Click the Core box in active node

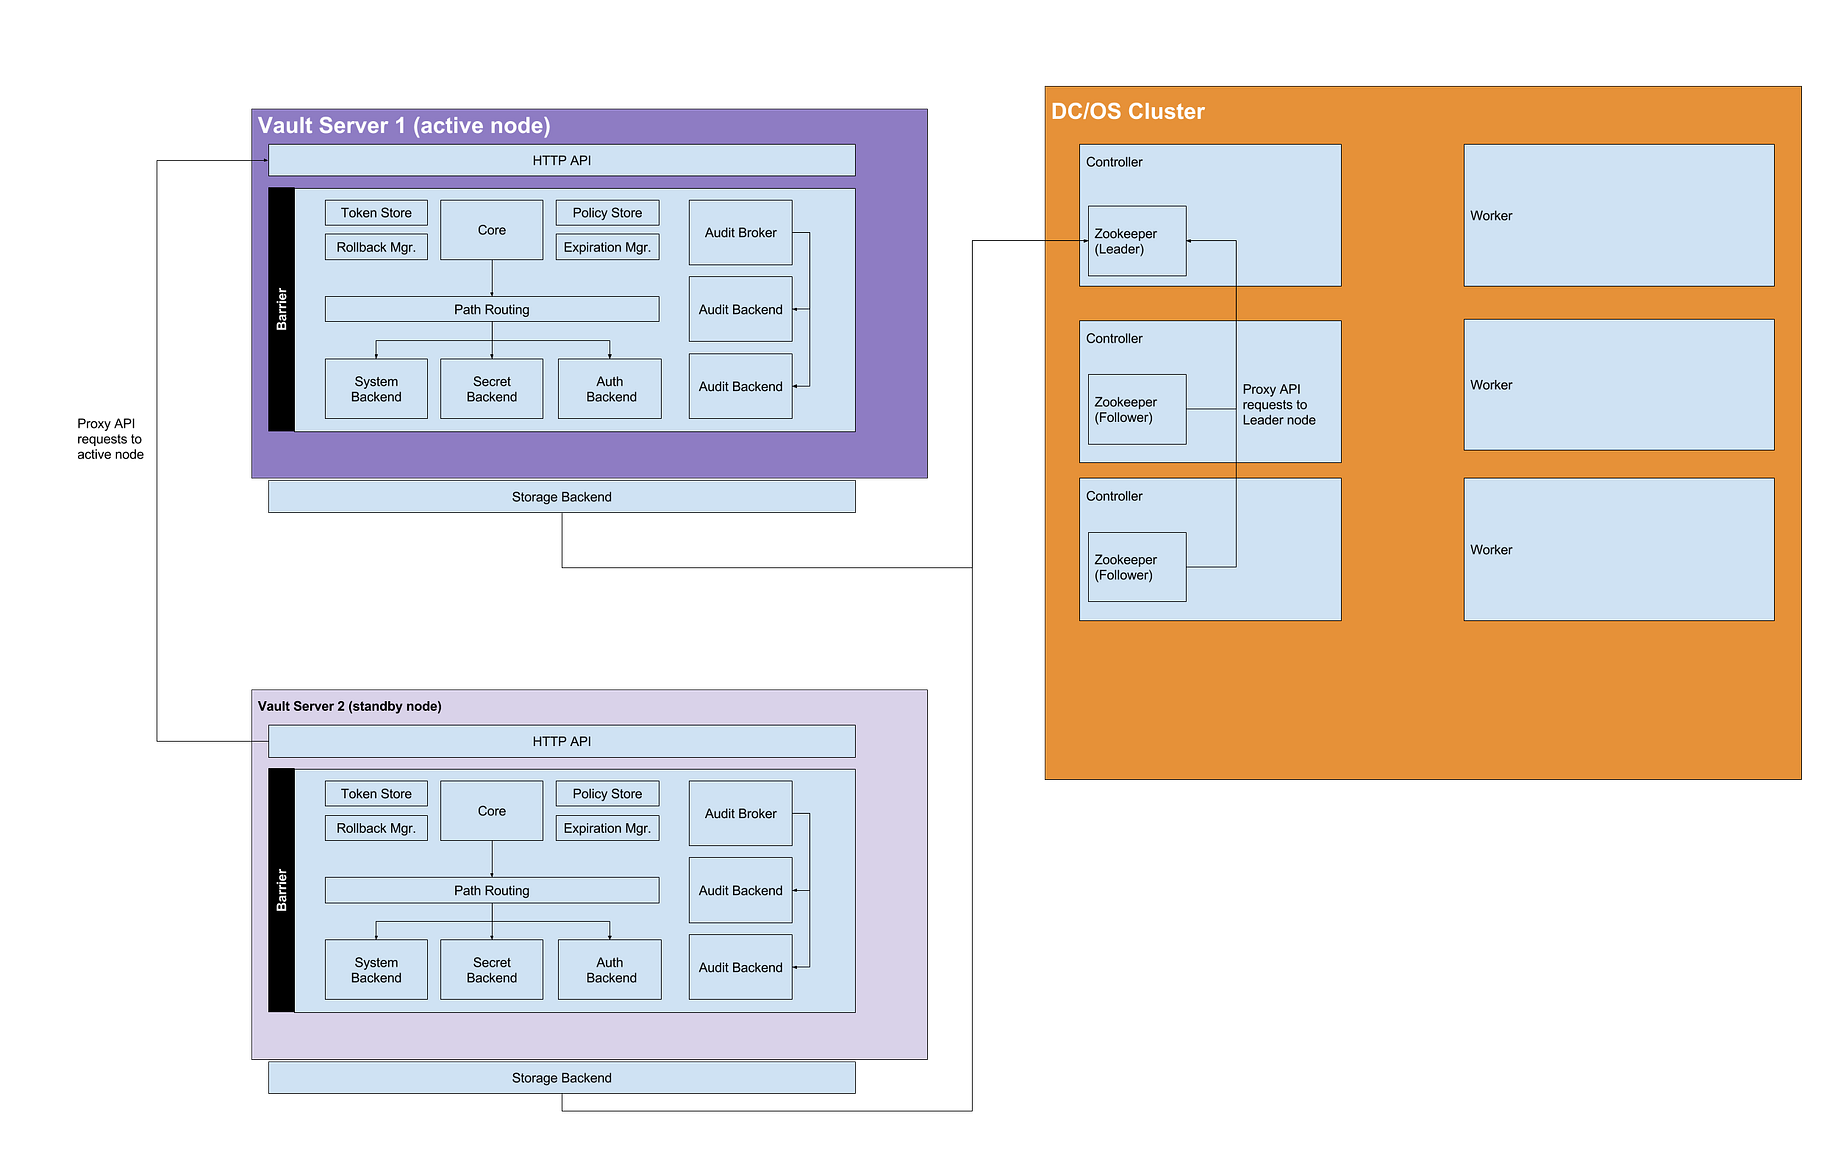[x=492, y=230]
